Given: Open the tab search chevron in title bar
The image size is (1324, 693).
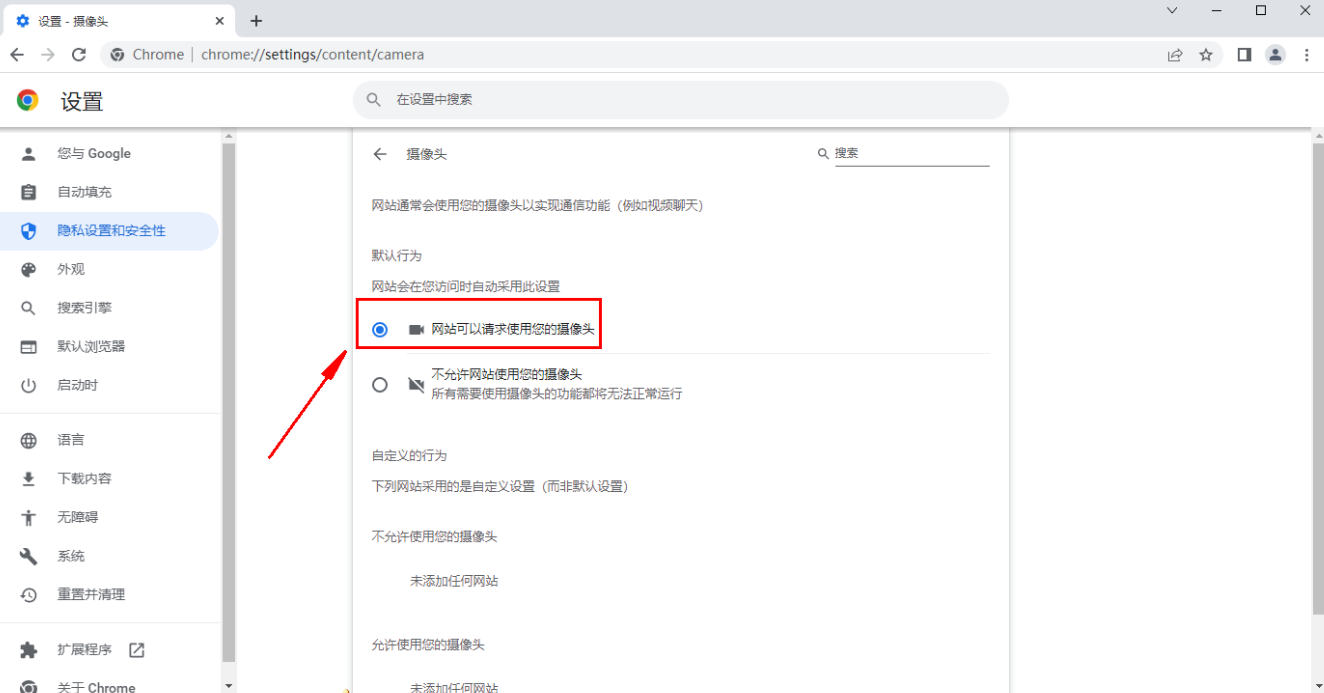Looking at the screenshot, I should tap(1173, 10).
